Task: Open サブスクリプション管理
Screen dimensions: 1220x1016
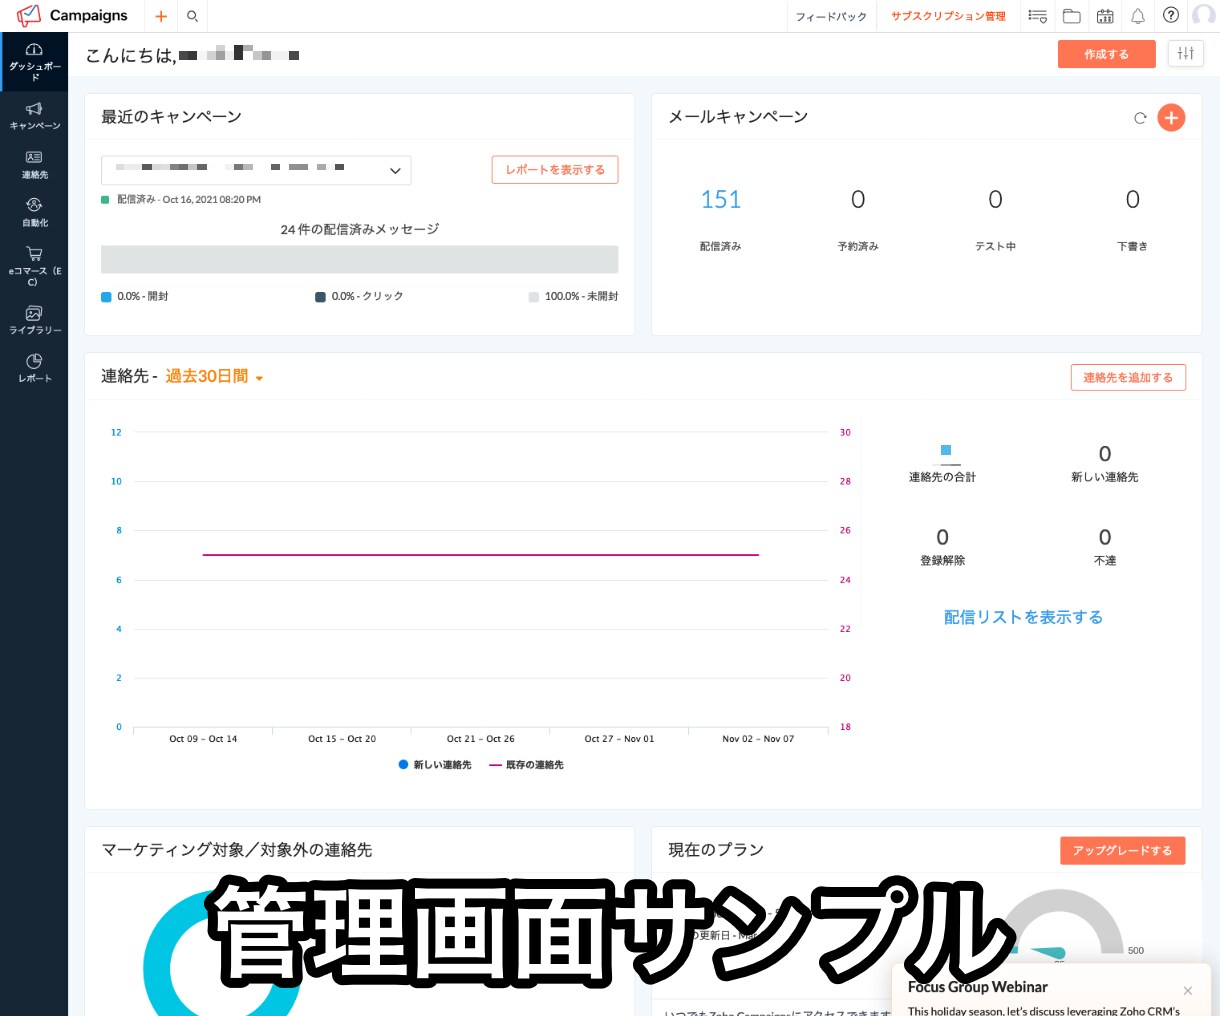Action: point(948,16)
